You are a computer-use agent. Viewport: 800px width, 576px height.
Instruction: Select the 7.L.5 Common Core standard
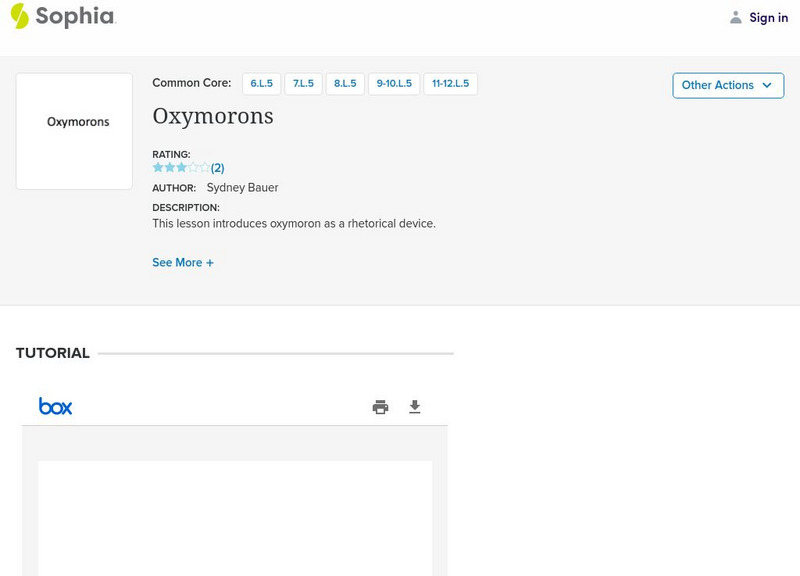(x=303, y=83)
